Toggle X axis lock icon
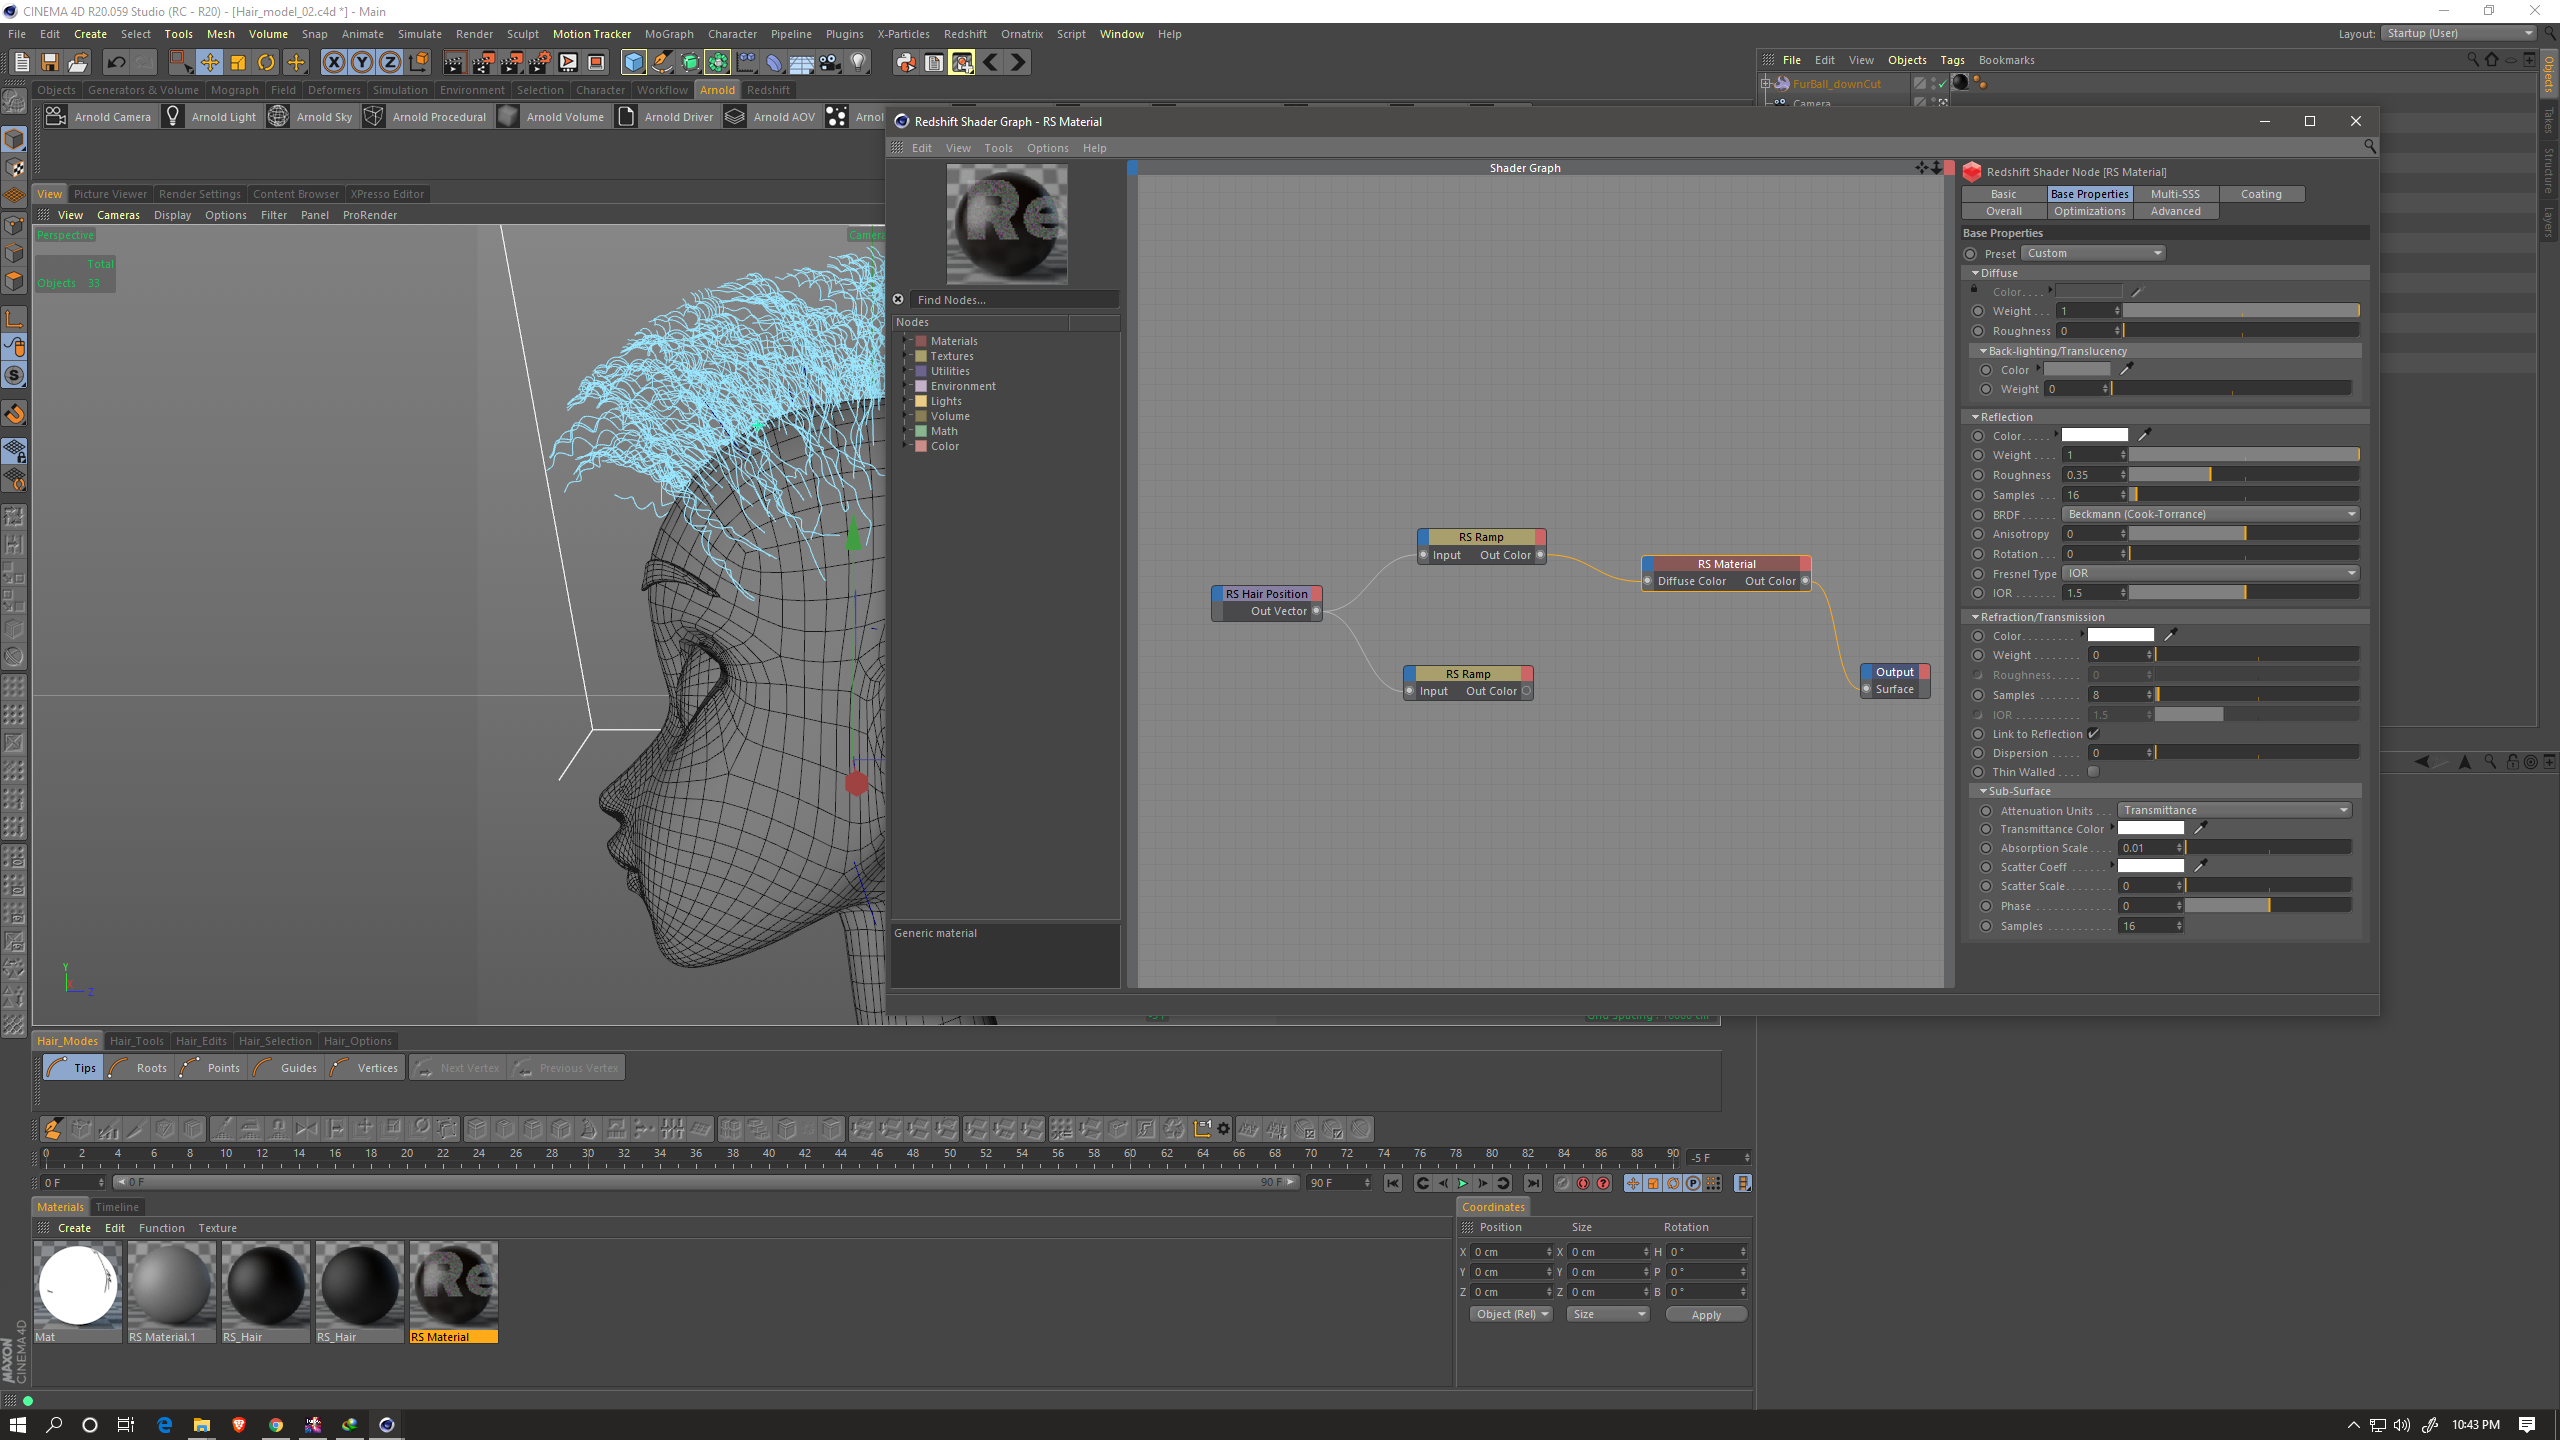Image resolution: width=2560 pixels, height=1440 pixels. [x=333, y=62]
